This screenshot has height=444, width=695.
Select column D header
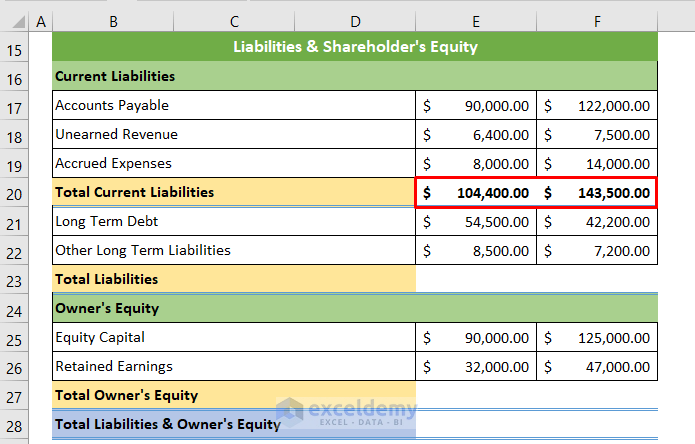coord(356,20)
